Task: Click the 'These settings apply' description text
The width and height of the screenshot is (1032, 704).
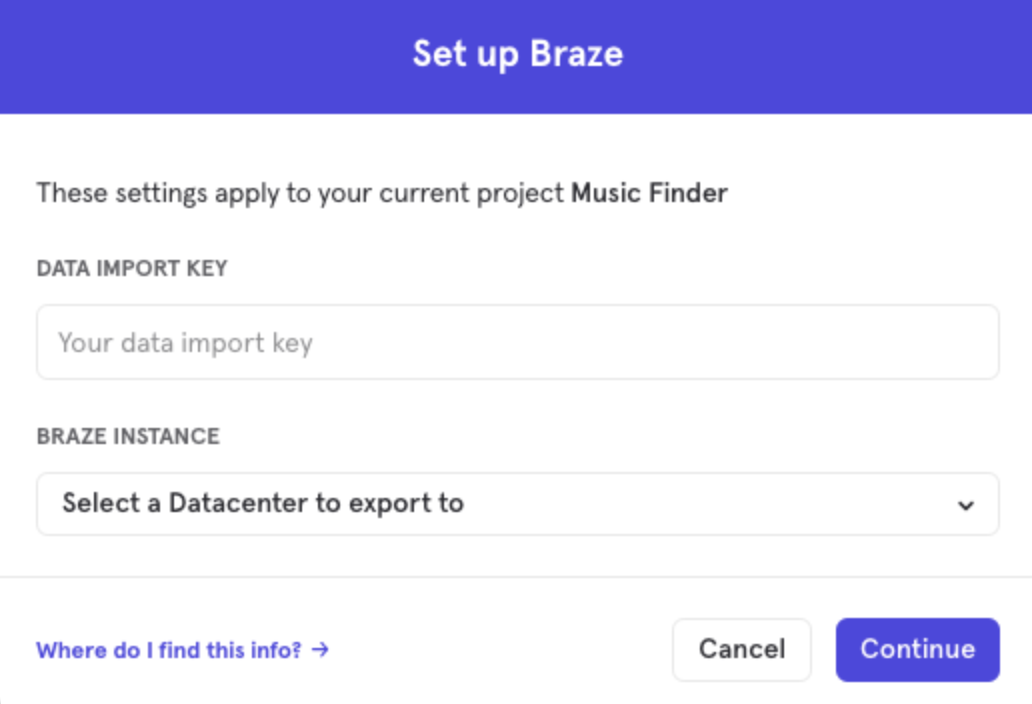Action: coord(300,192)
